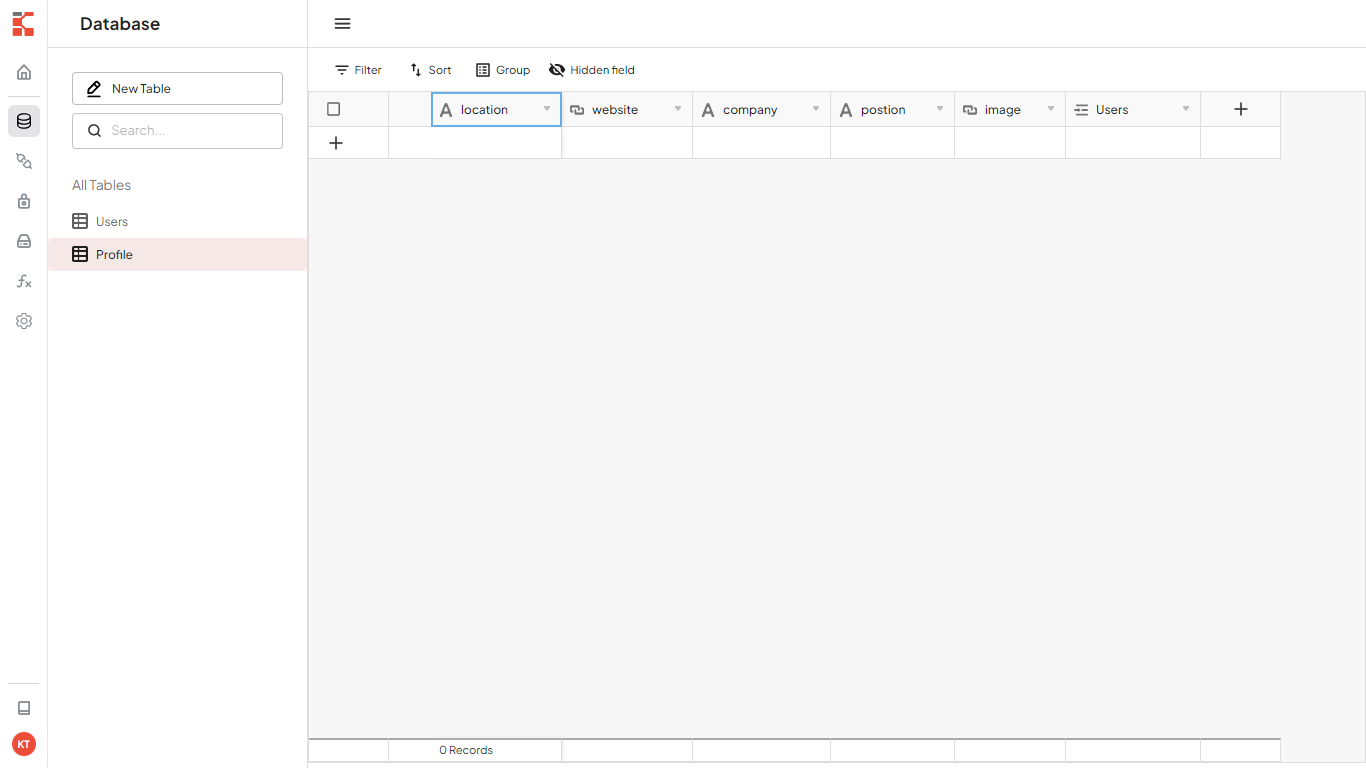Screen dimensions: 1366x768
Task: Expand the website column dropdown arrow
Action: tap(678, 109)
